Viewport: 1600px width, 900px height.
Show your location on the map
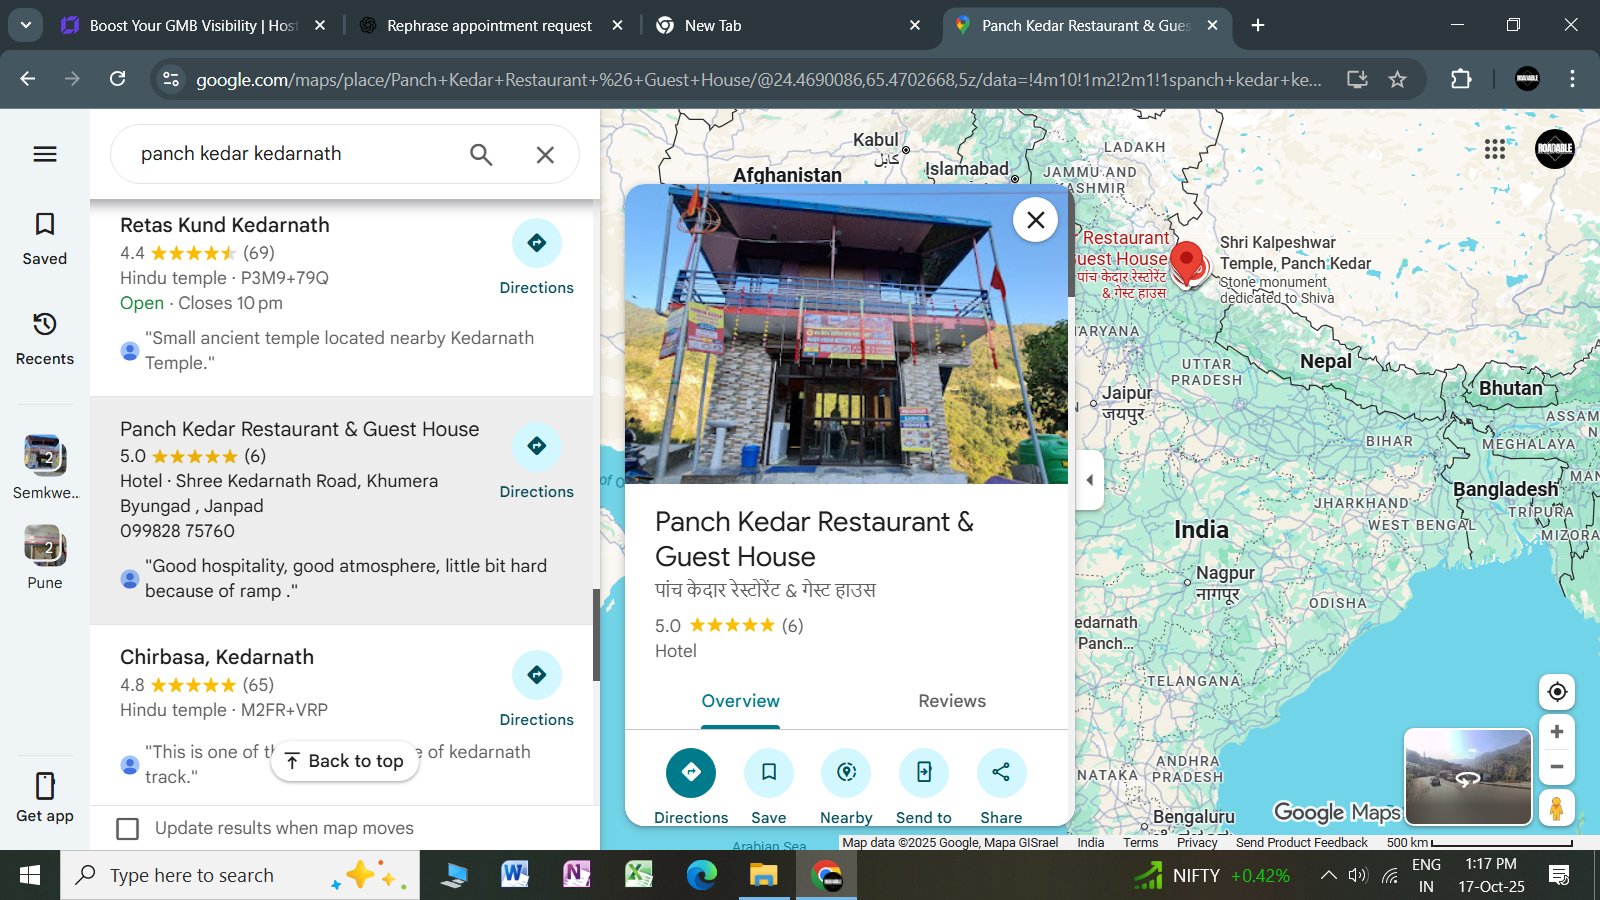pyautogui.click(x=1557, y=691)
